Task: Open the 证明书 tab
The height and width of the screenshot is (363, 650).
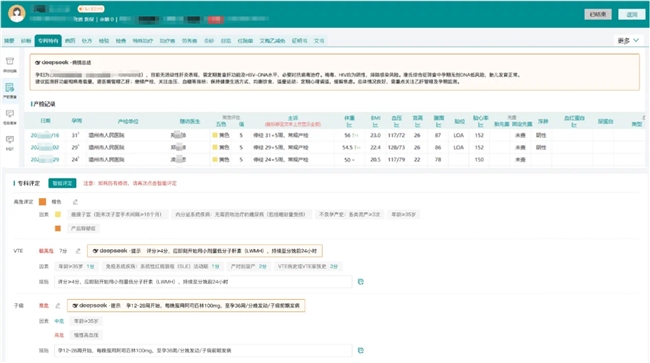Action: click(299, 41)
